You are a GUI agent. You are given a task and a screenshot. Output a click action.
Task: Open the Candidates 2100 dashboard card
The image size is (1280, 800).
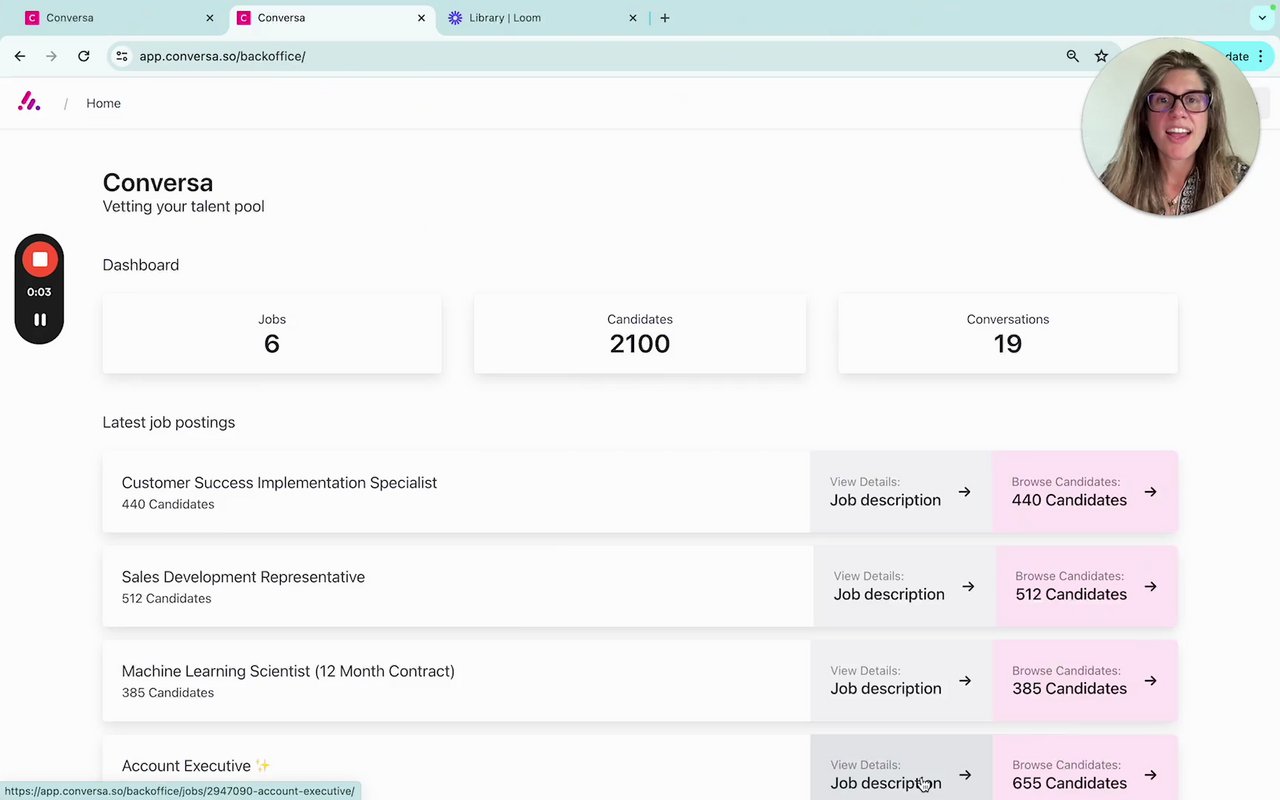pos(640,334)
